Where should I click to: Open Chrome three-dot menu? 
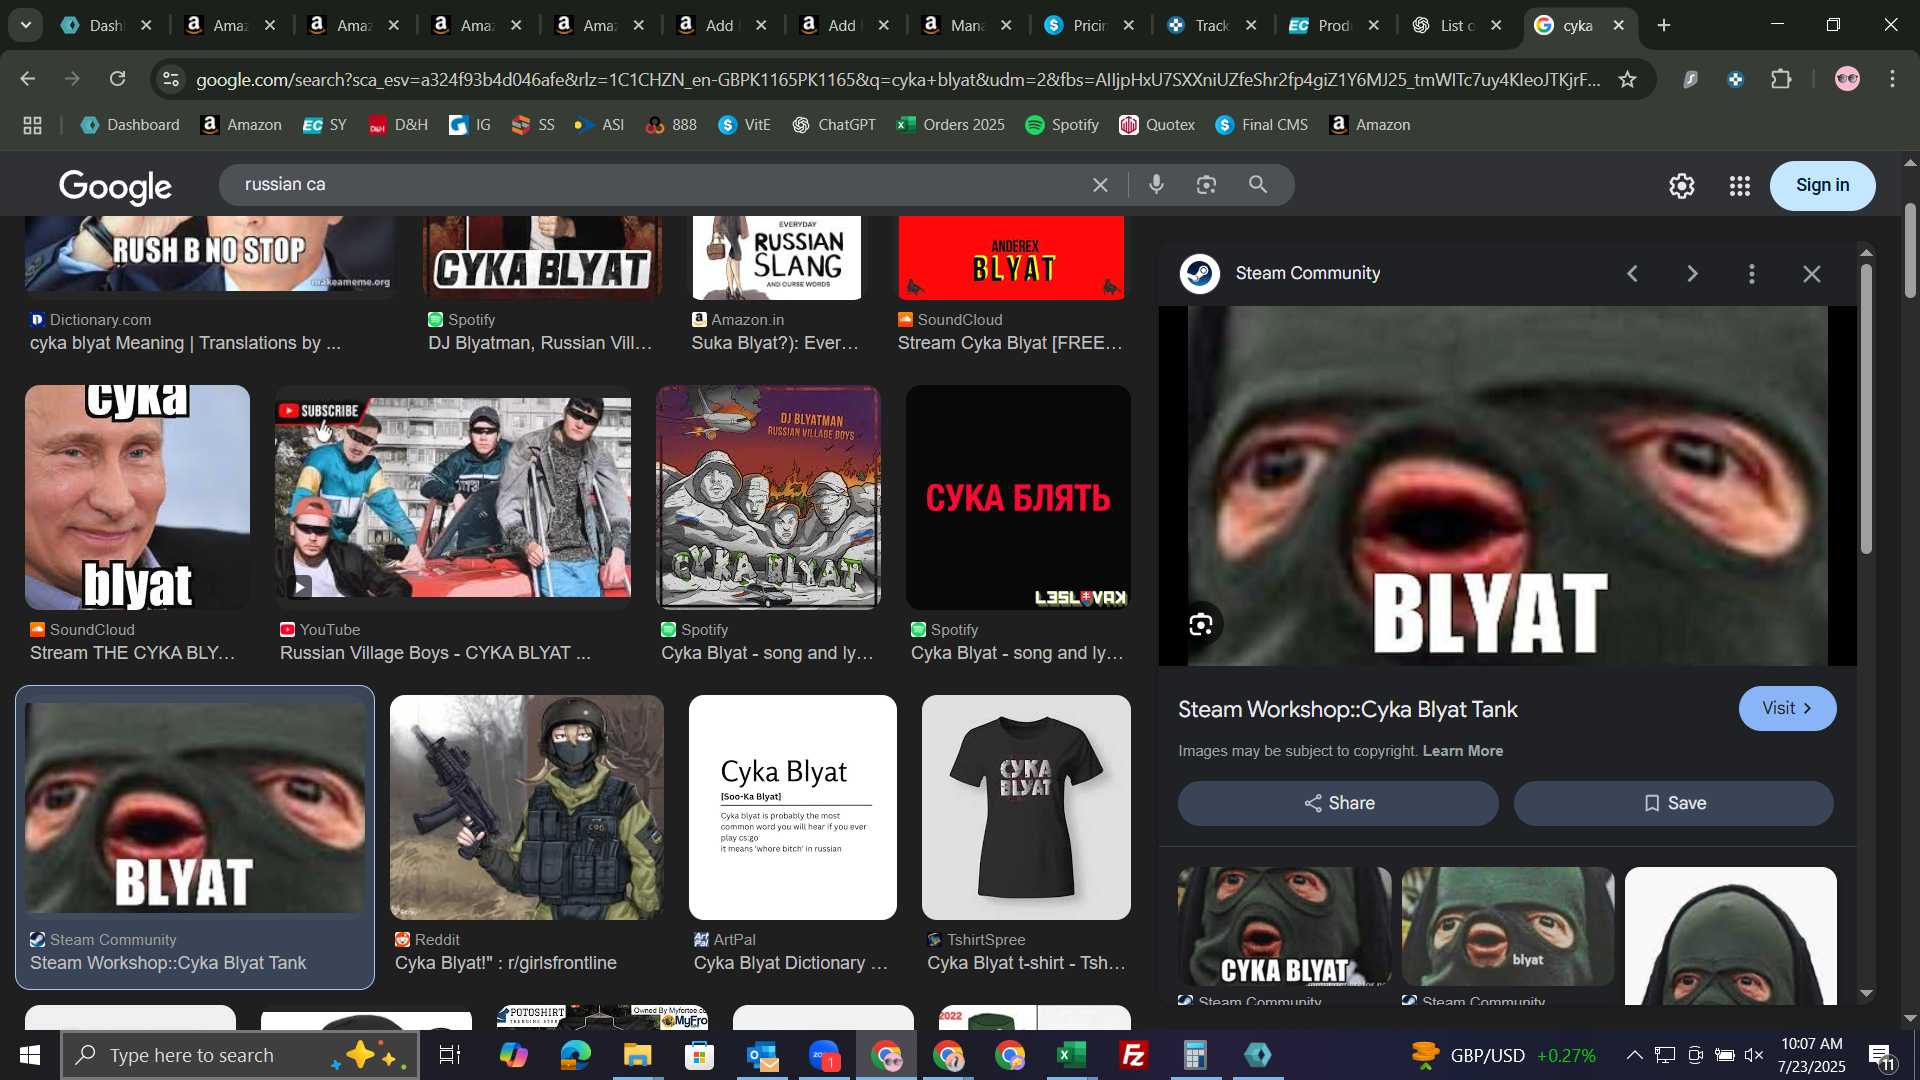[1893, 79]
